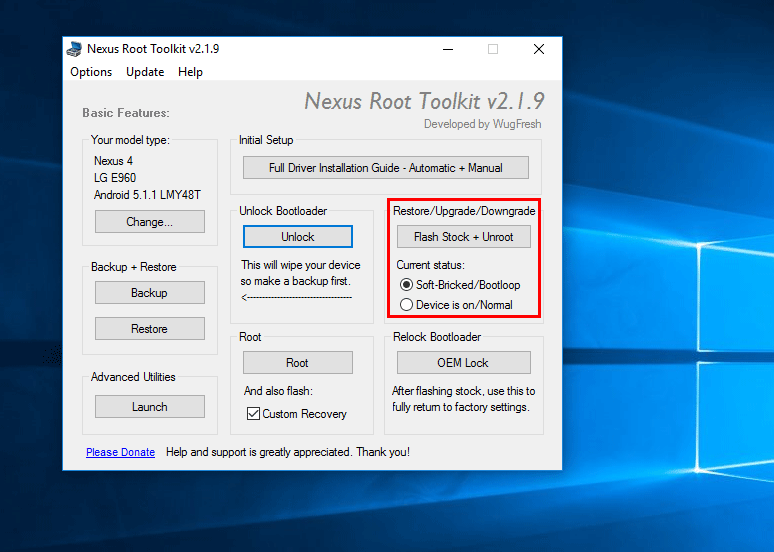Click Flash Stock + Unroot button

[463, 237]
